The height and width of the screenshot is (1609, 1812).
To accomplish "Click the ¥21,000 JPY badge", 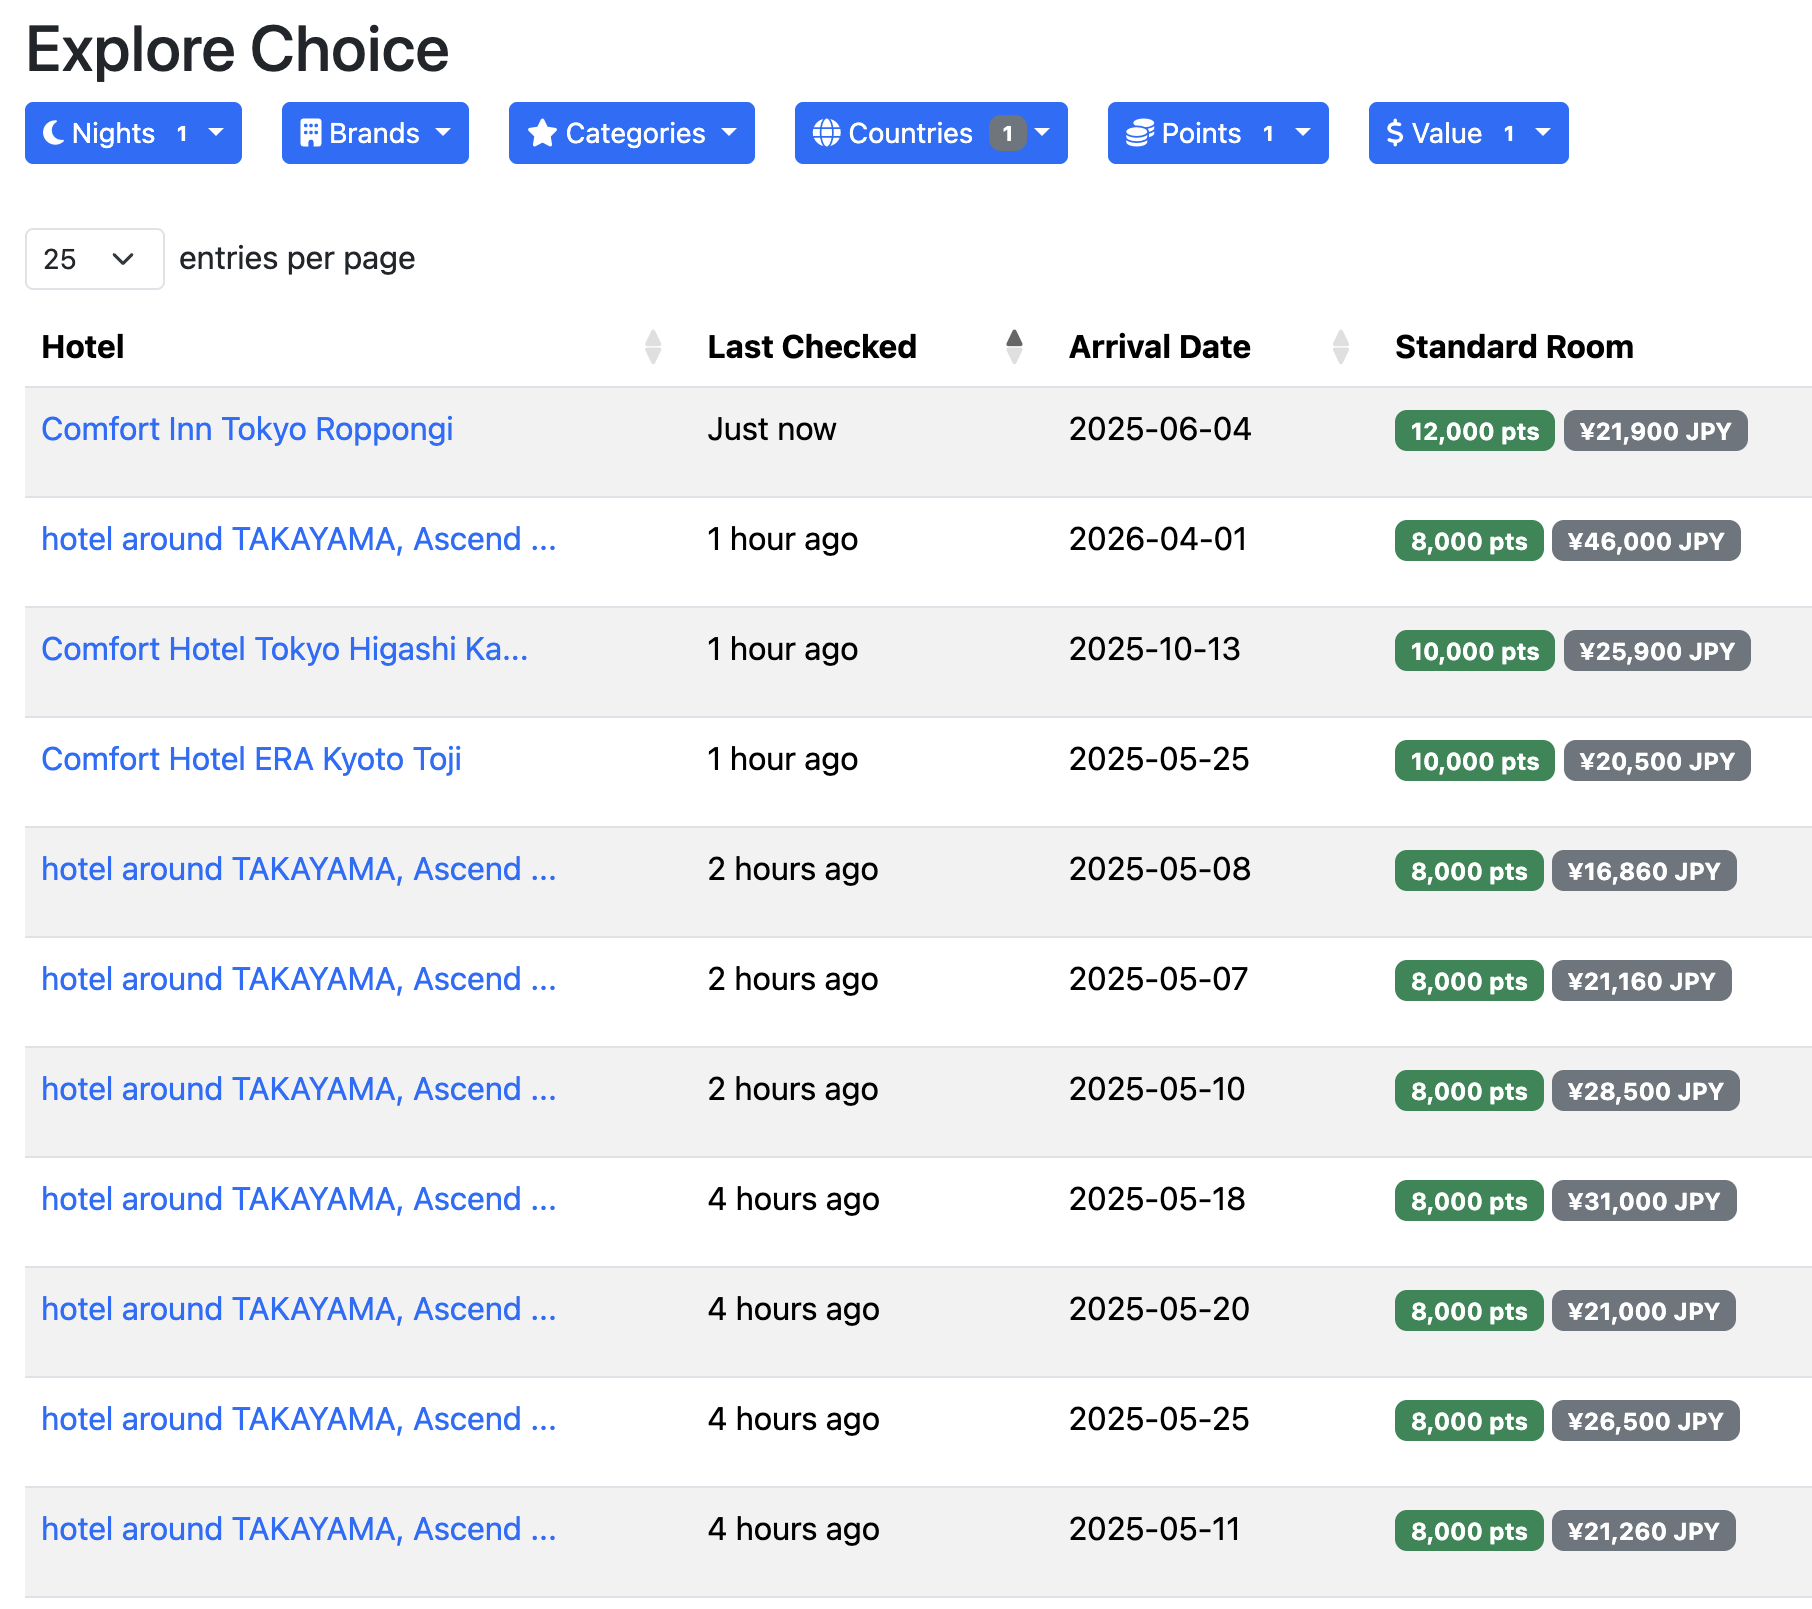I will 1644,1311.
